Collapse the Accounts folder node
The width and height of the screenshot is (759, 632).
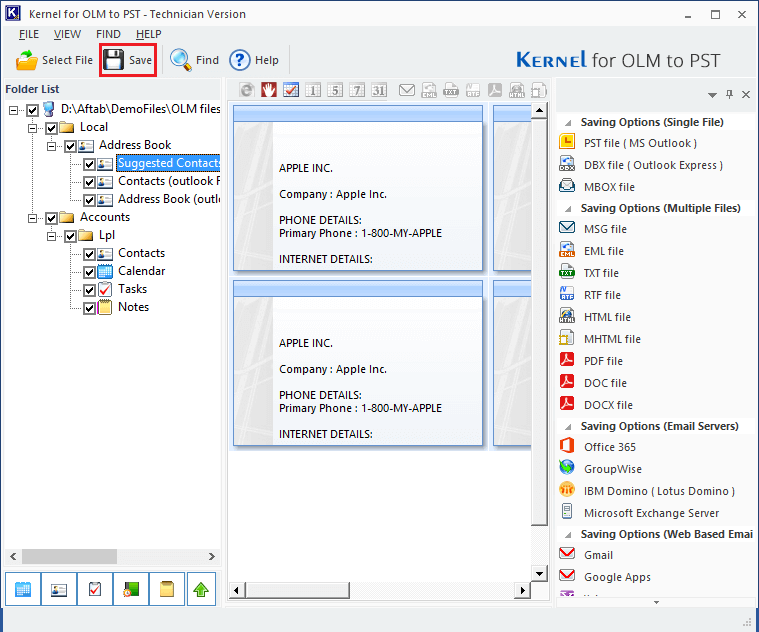[x=32, y=218]
